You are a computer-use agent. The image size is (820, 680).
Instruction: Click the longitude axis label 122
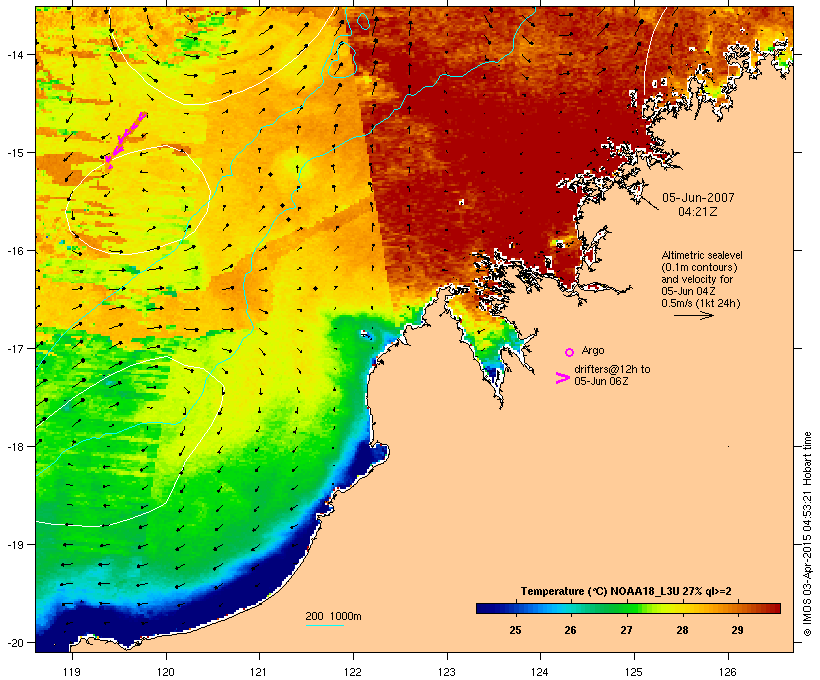click(353, 672)
